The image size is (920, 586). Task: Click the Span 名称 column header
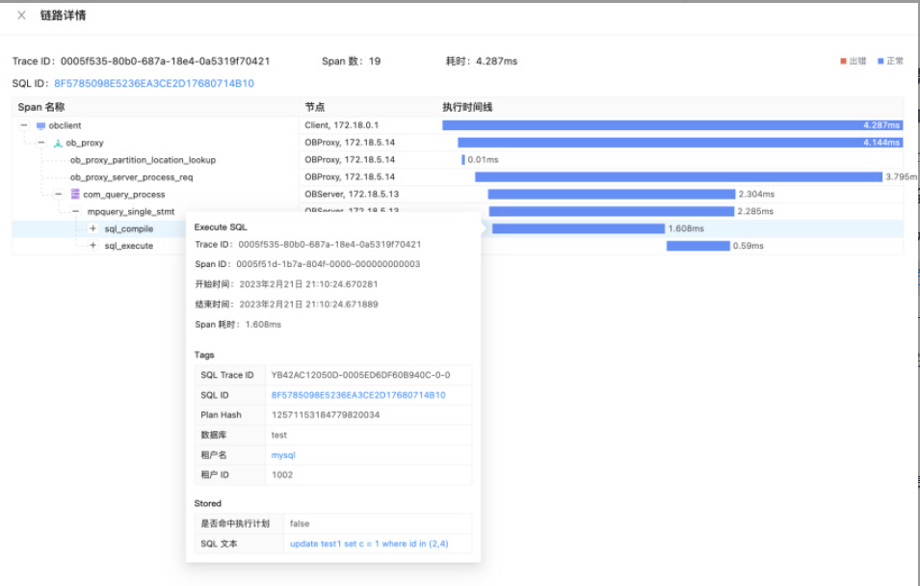41,107
